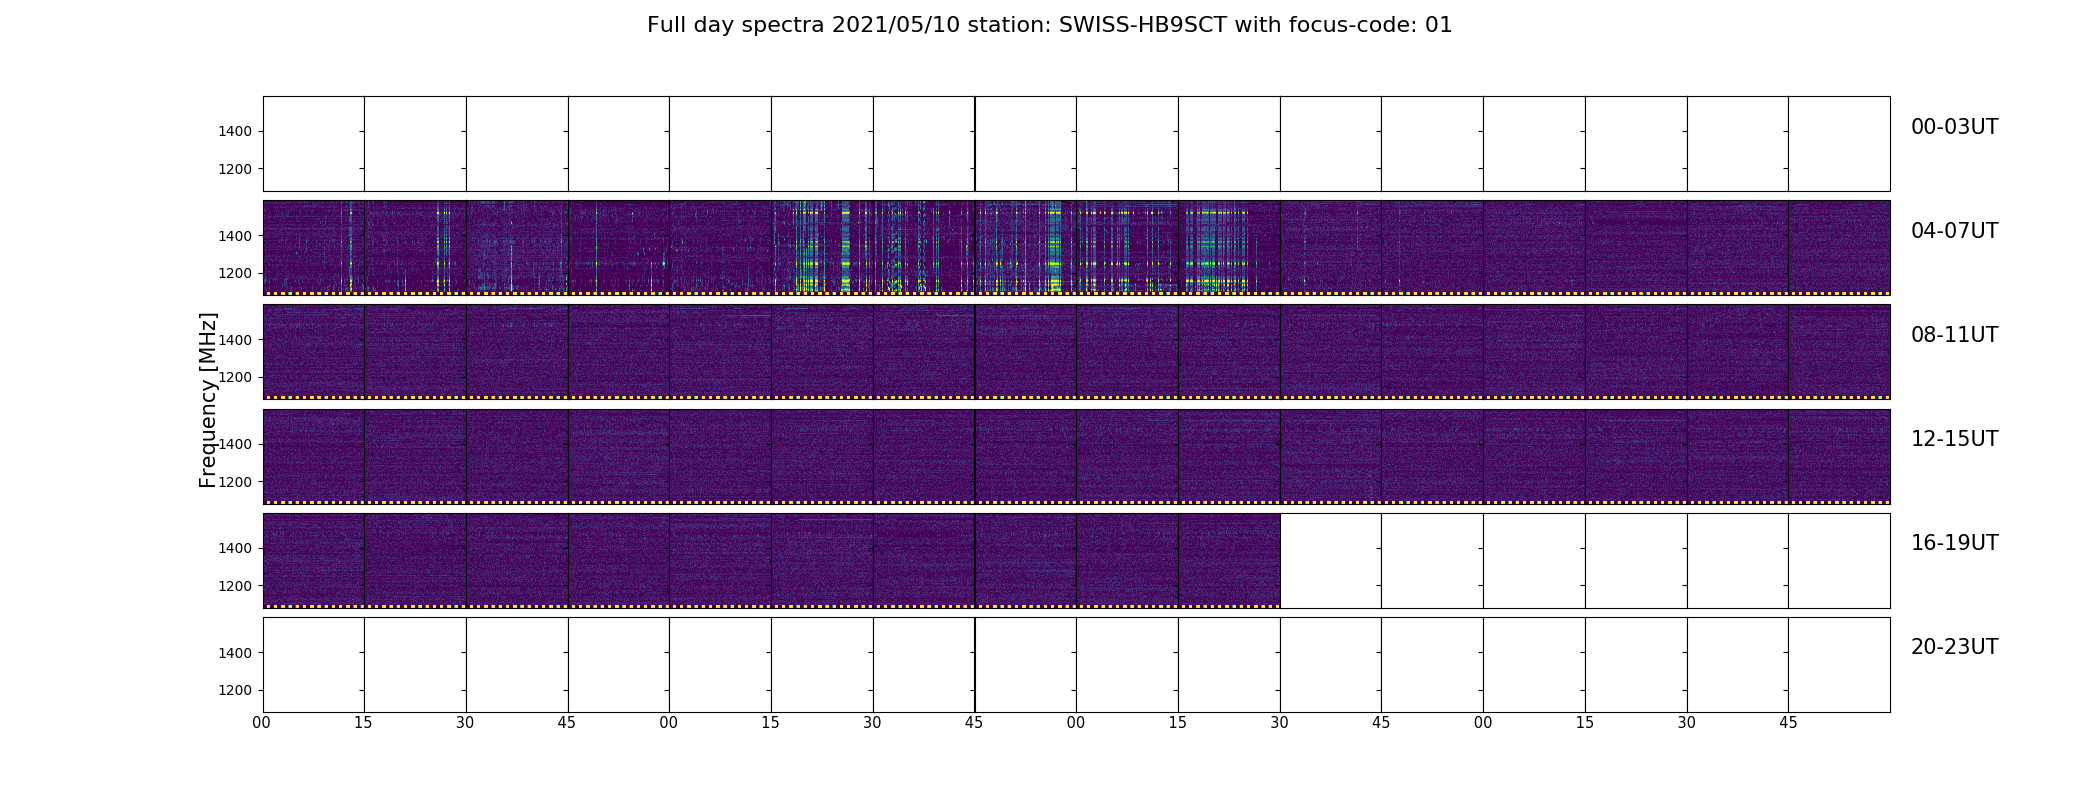This screenshot has height=800, width=2100.
Task: Click the 1400 tick of the 08-11UT row
Action: 235,340
